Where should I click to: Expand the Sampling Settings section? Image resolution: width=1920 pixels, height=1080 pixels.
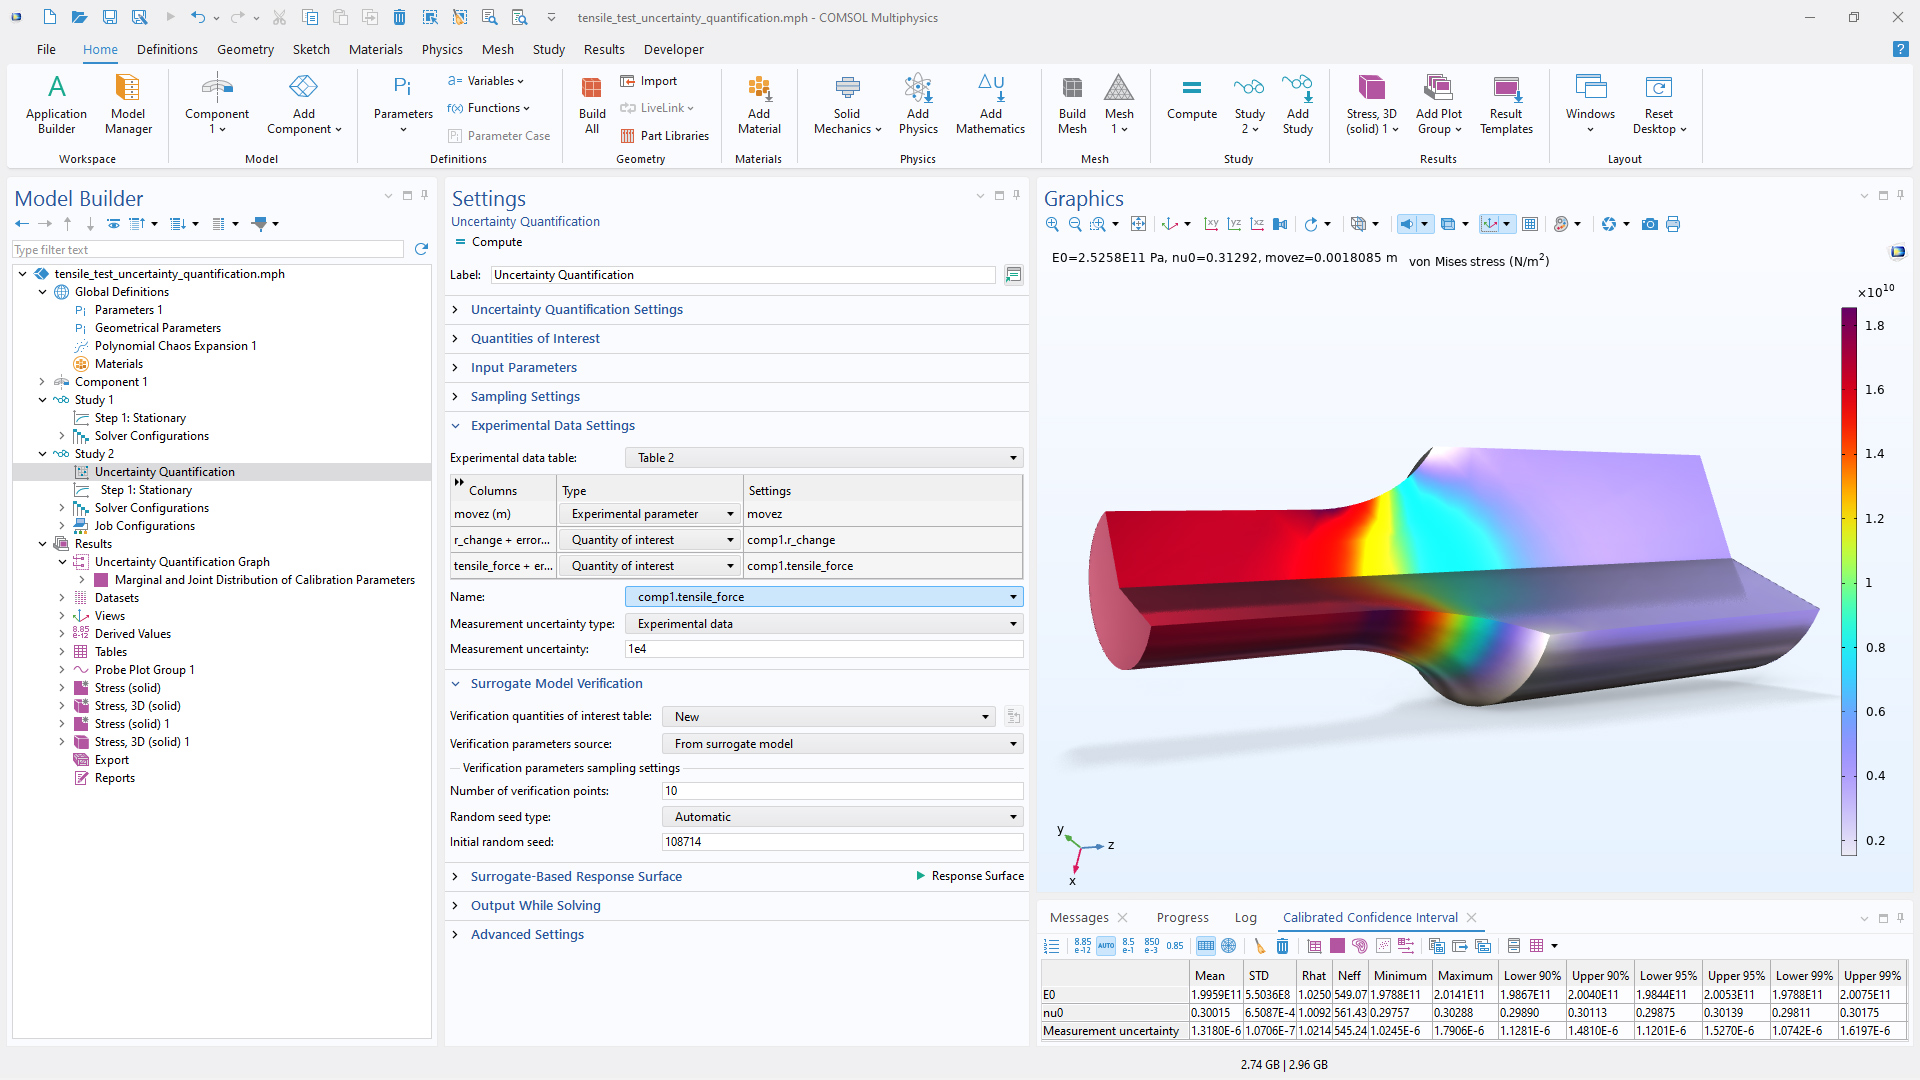click(x=525, y=397)
